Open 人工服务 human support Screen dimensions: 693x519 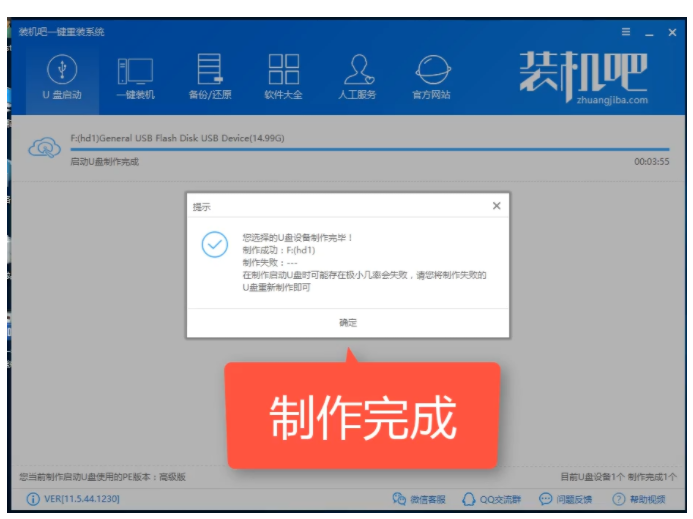pos(358,77)
